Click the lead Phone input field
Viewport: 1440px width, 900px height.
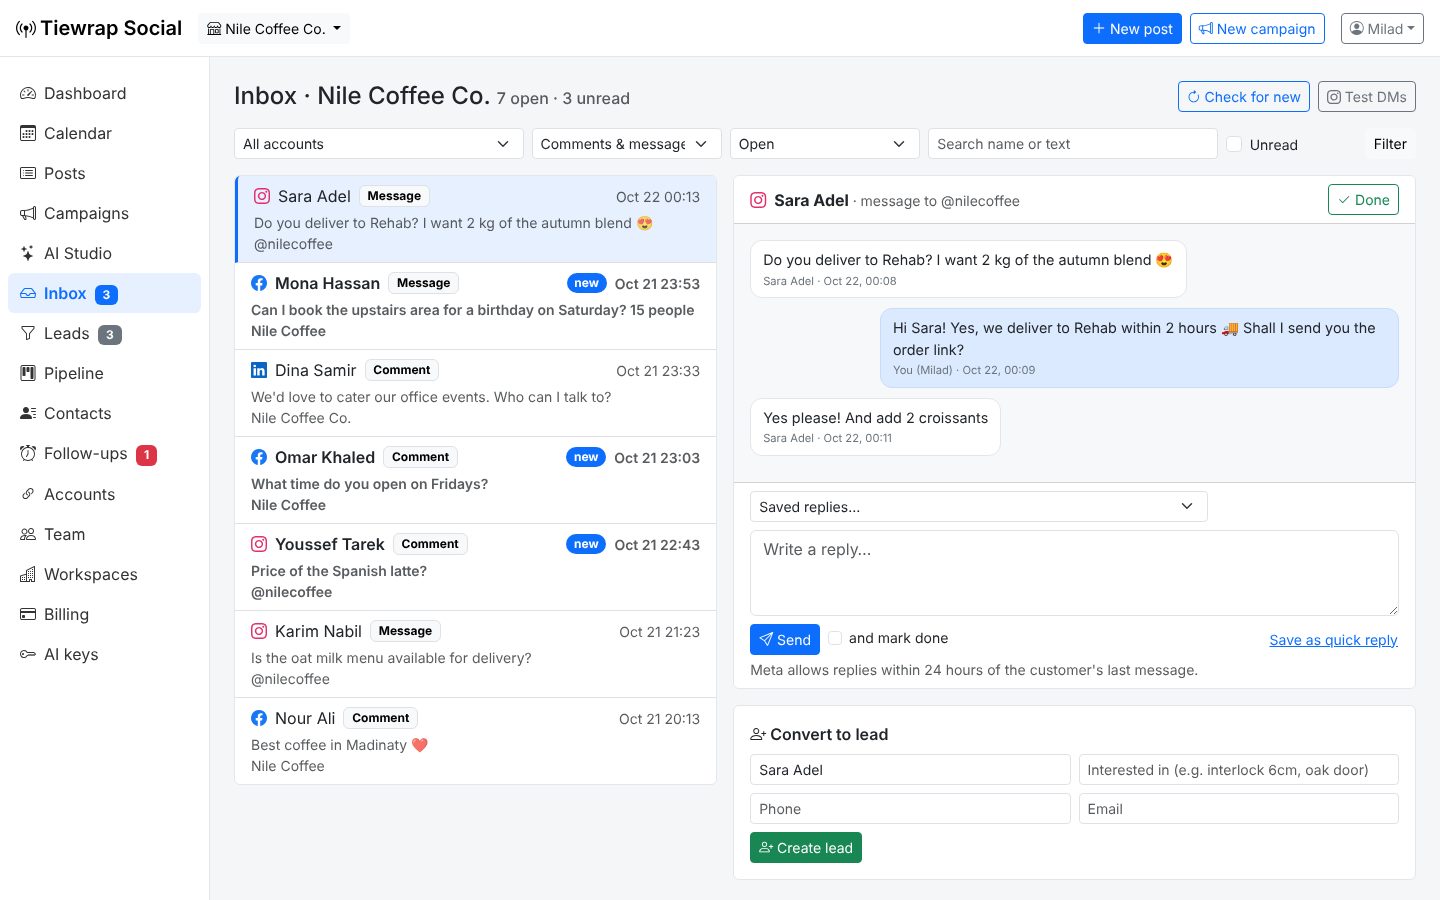point(910,809)
